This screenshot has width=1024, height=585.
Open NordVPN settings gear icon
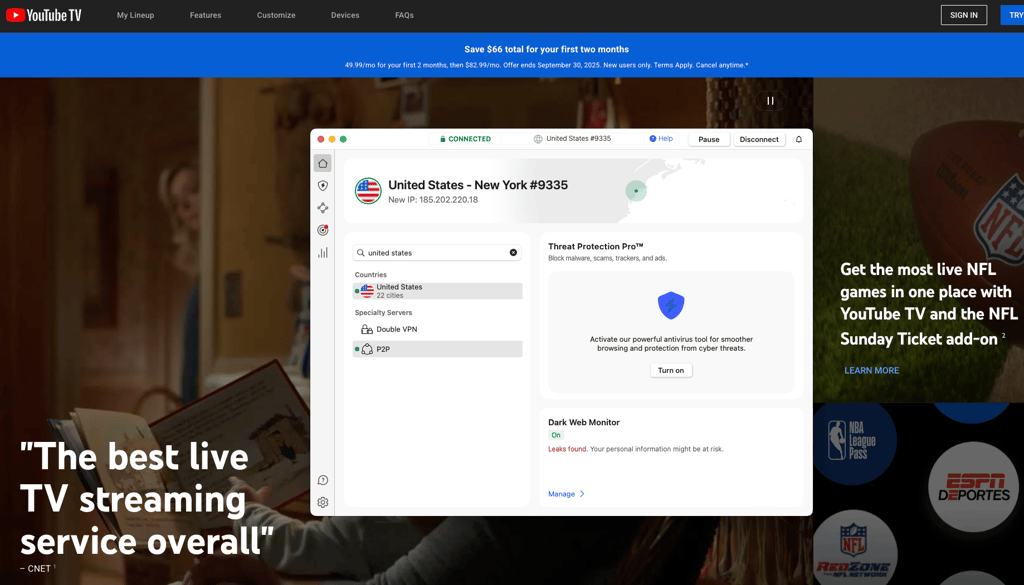tap(323, 502)
